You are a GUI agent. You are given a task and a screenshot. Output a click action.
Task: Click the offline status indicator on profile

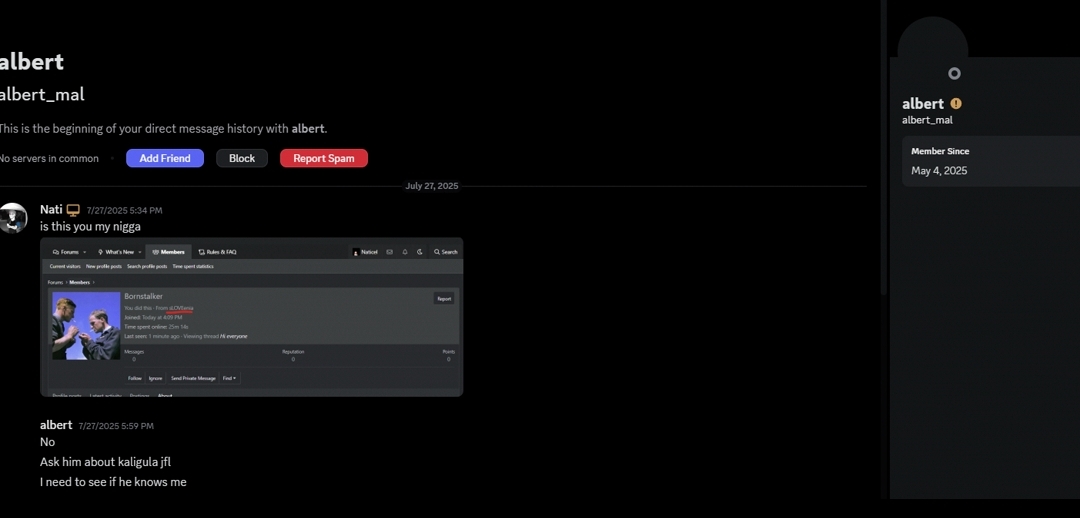coord(954,73)
